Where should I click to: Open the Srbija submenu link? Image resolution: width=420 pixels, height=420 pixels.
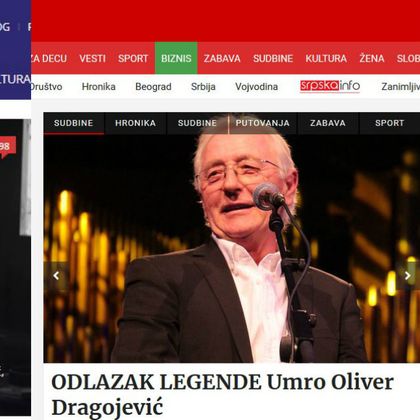click(203, 87)
